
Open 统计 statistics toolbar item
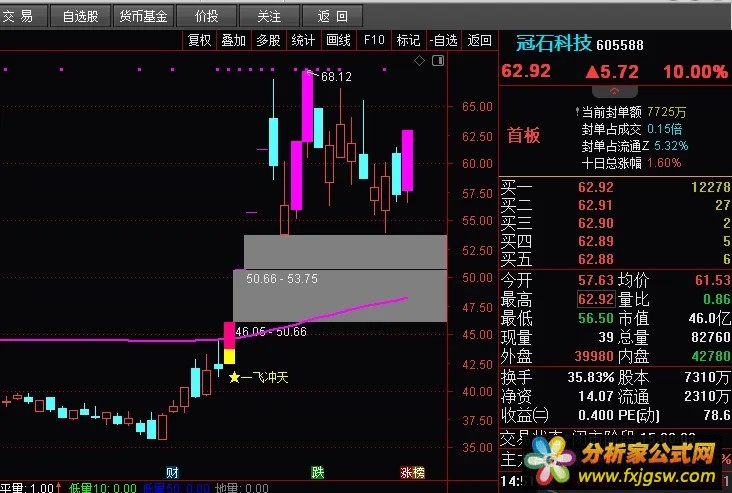[x=303, y=41]
